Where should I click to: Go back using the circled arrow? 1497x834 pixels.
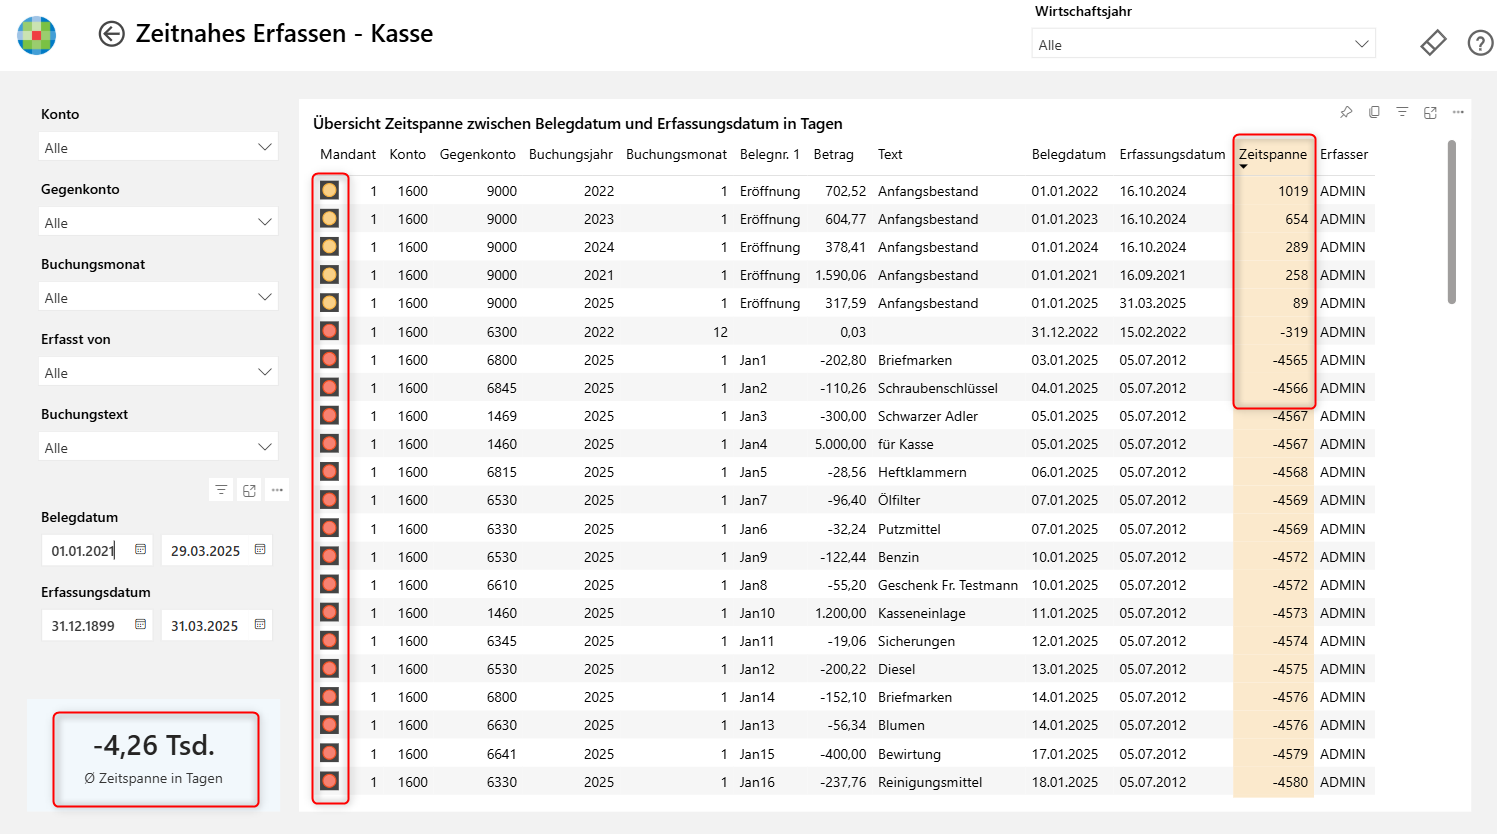click(111, 34)
